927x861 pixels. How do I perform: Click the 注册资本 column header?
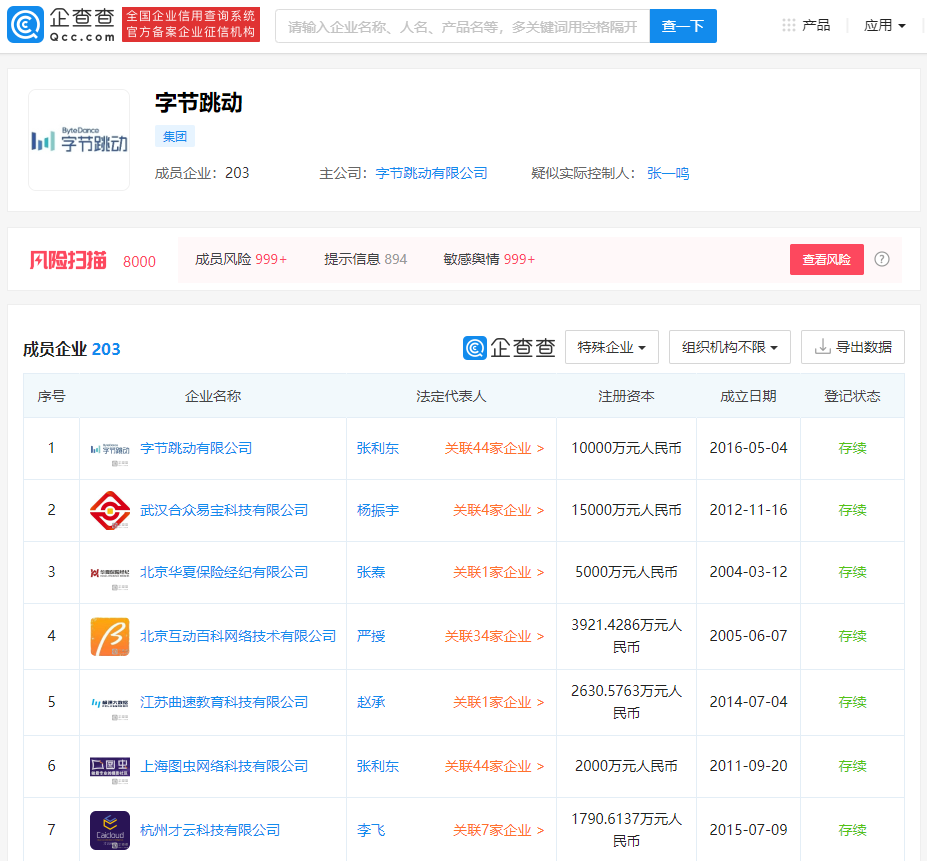click(x=626, y=396)
